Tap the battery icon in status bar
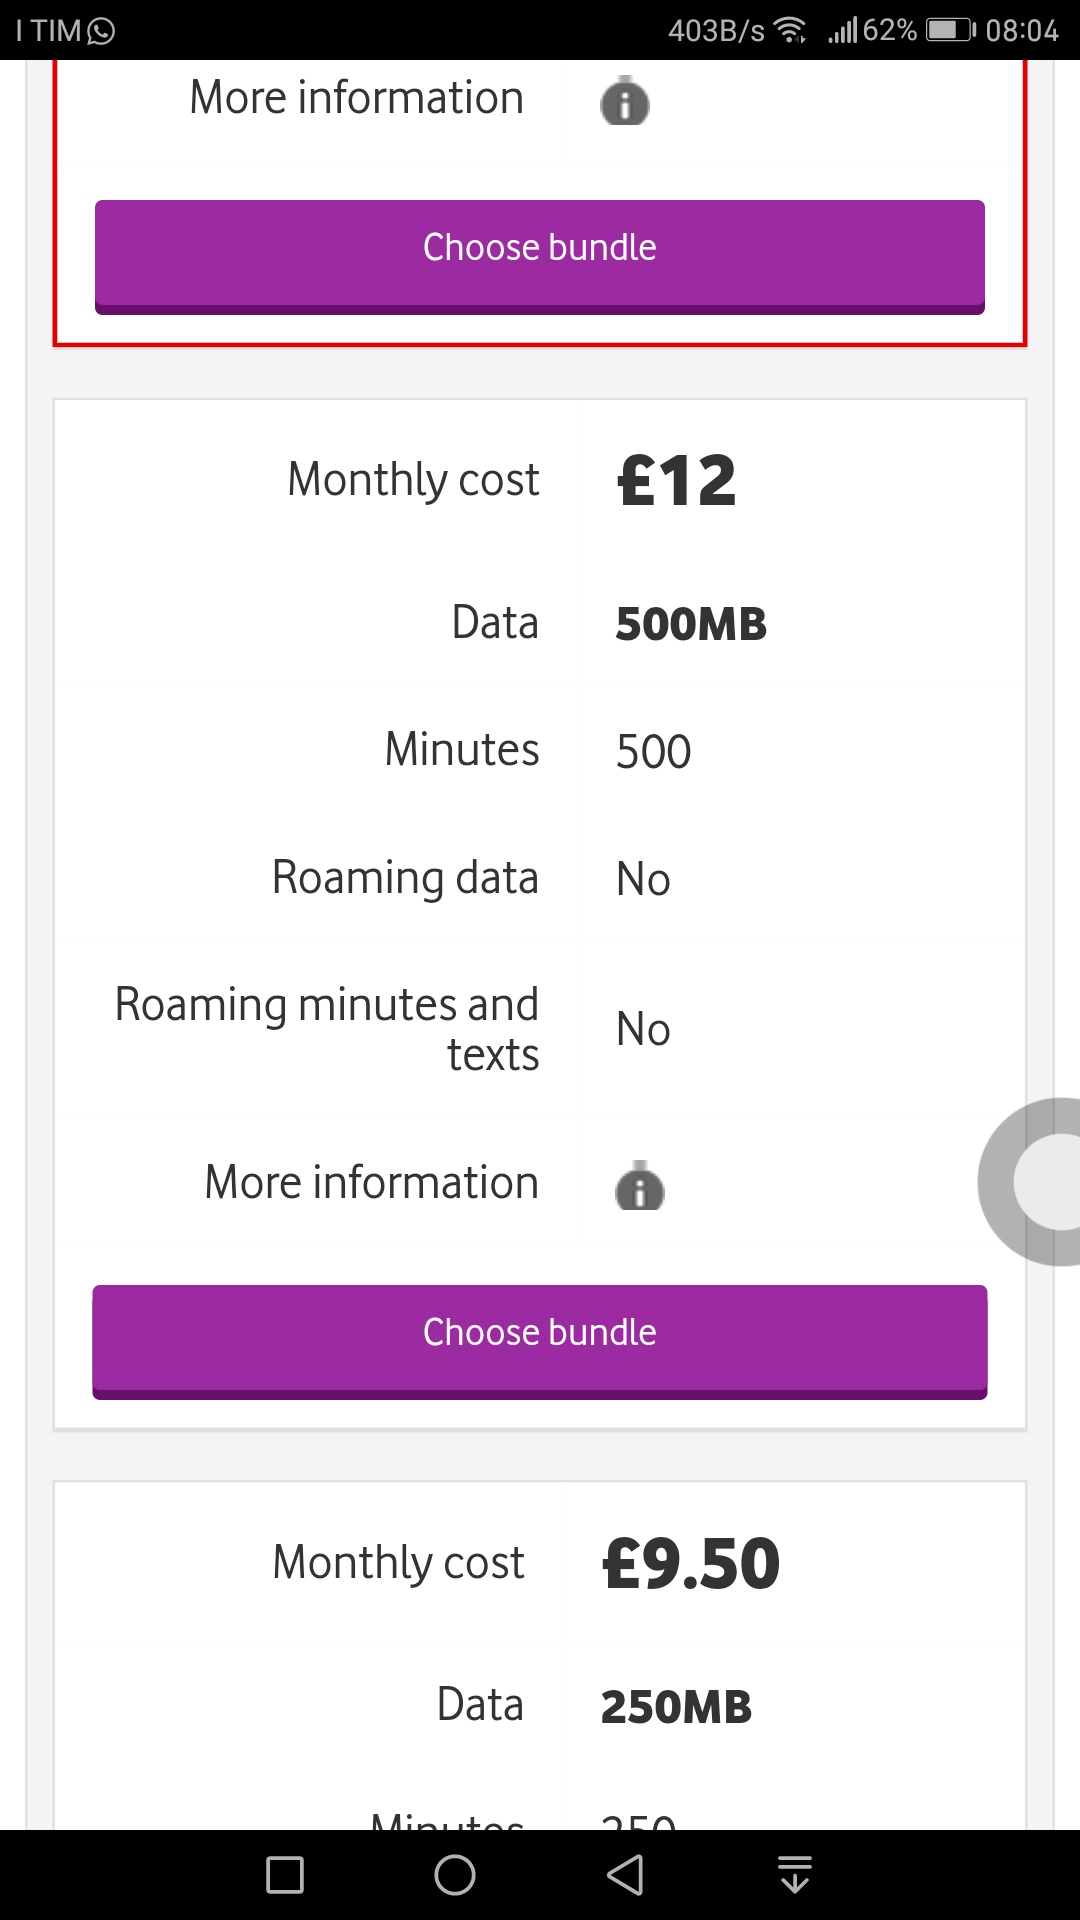 pos(950,30)
